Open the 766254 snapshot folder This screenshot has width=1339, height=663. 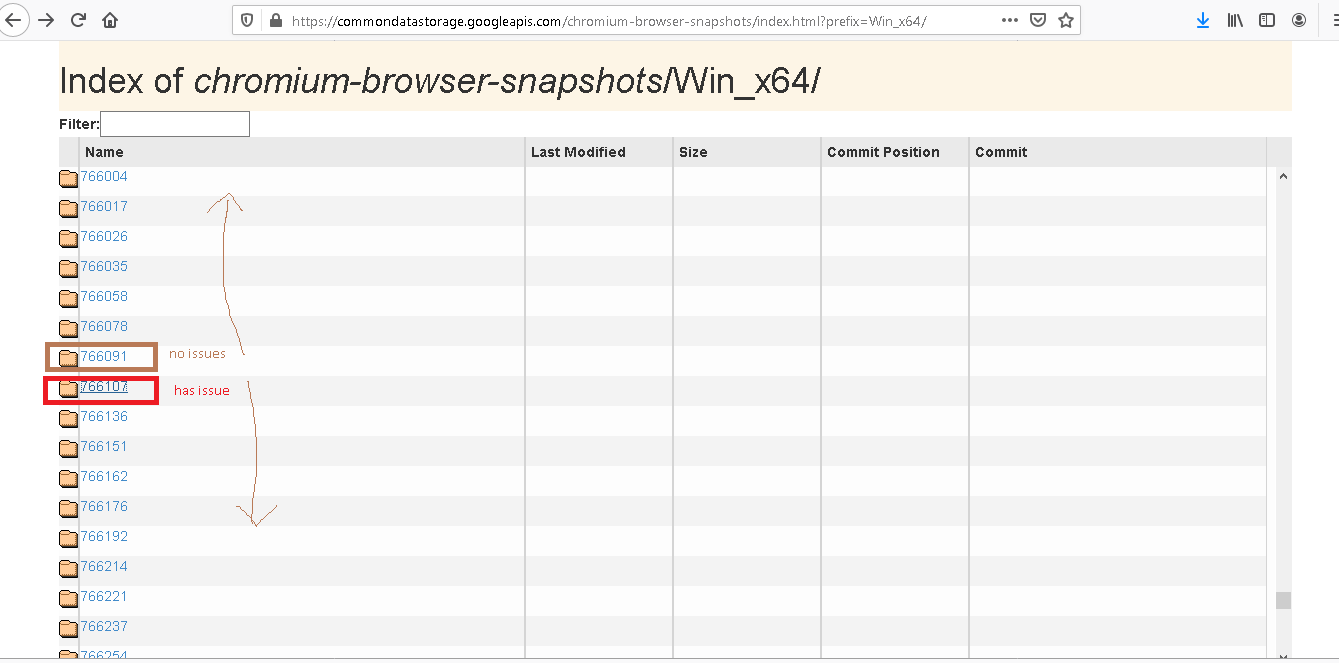click(104, 654)
